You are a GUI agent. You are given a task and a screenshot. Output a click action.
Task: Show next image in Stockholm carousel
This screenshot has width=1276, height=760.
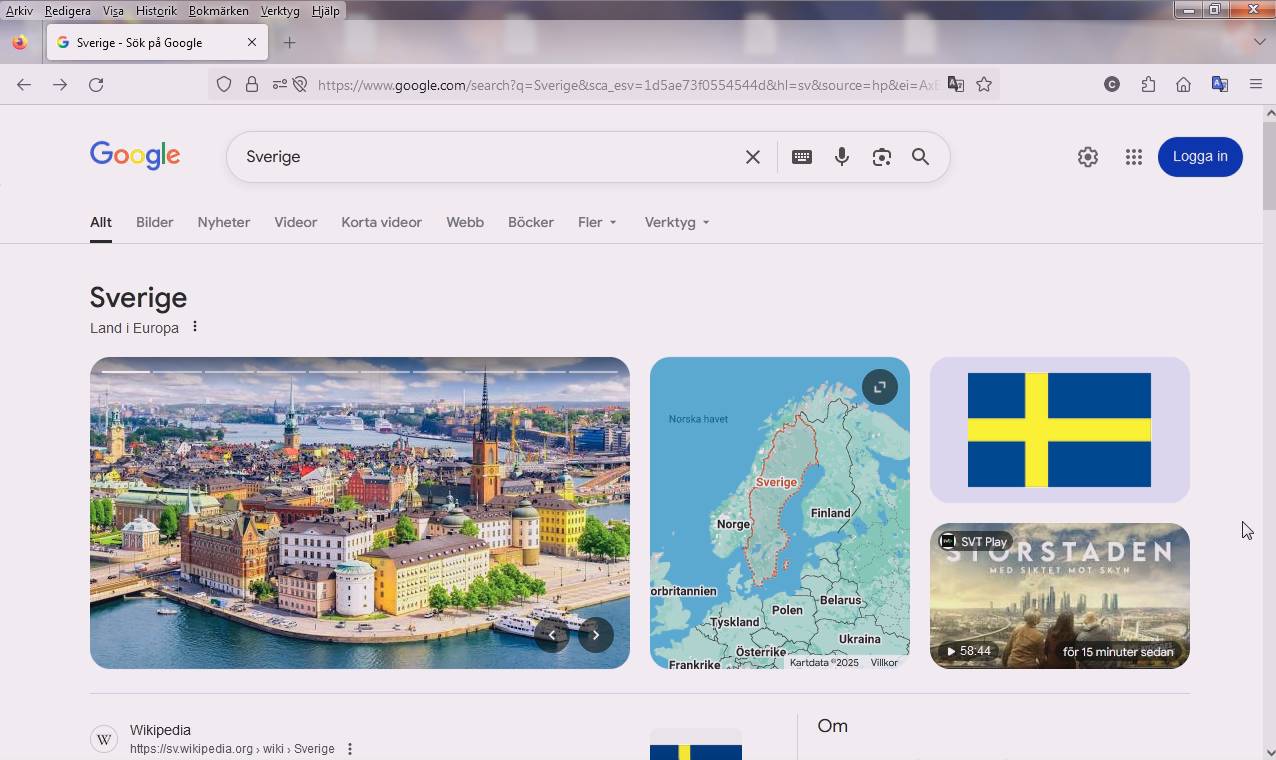pos(596,634)
